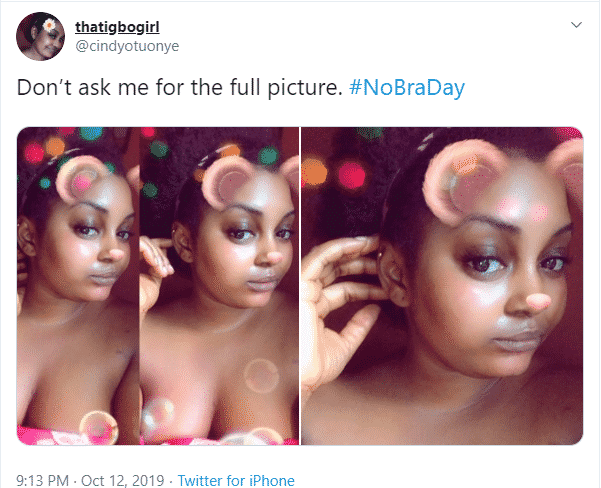The height and width of the screenshot is (488, 601).
Task: Click the flower on the profile avatar
Action: [49, 25]
